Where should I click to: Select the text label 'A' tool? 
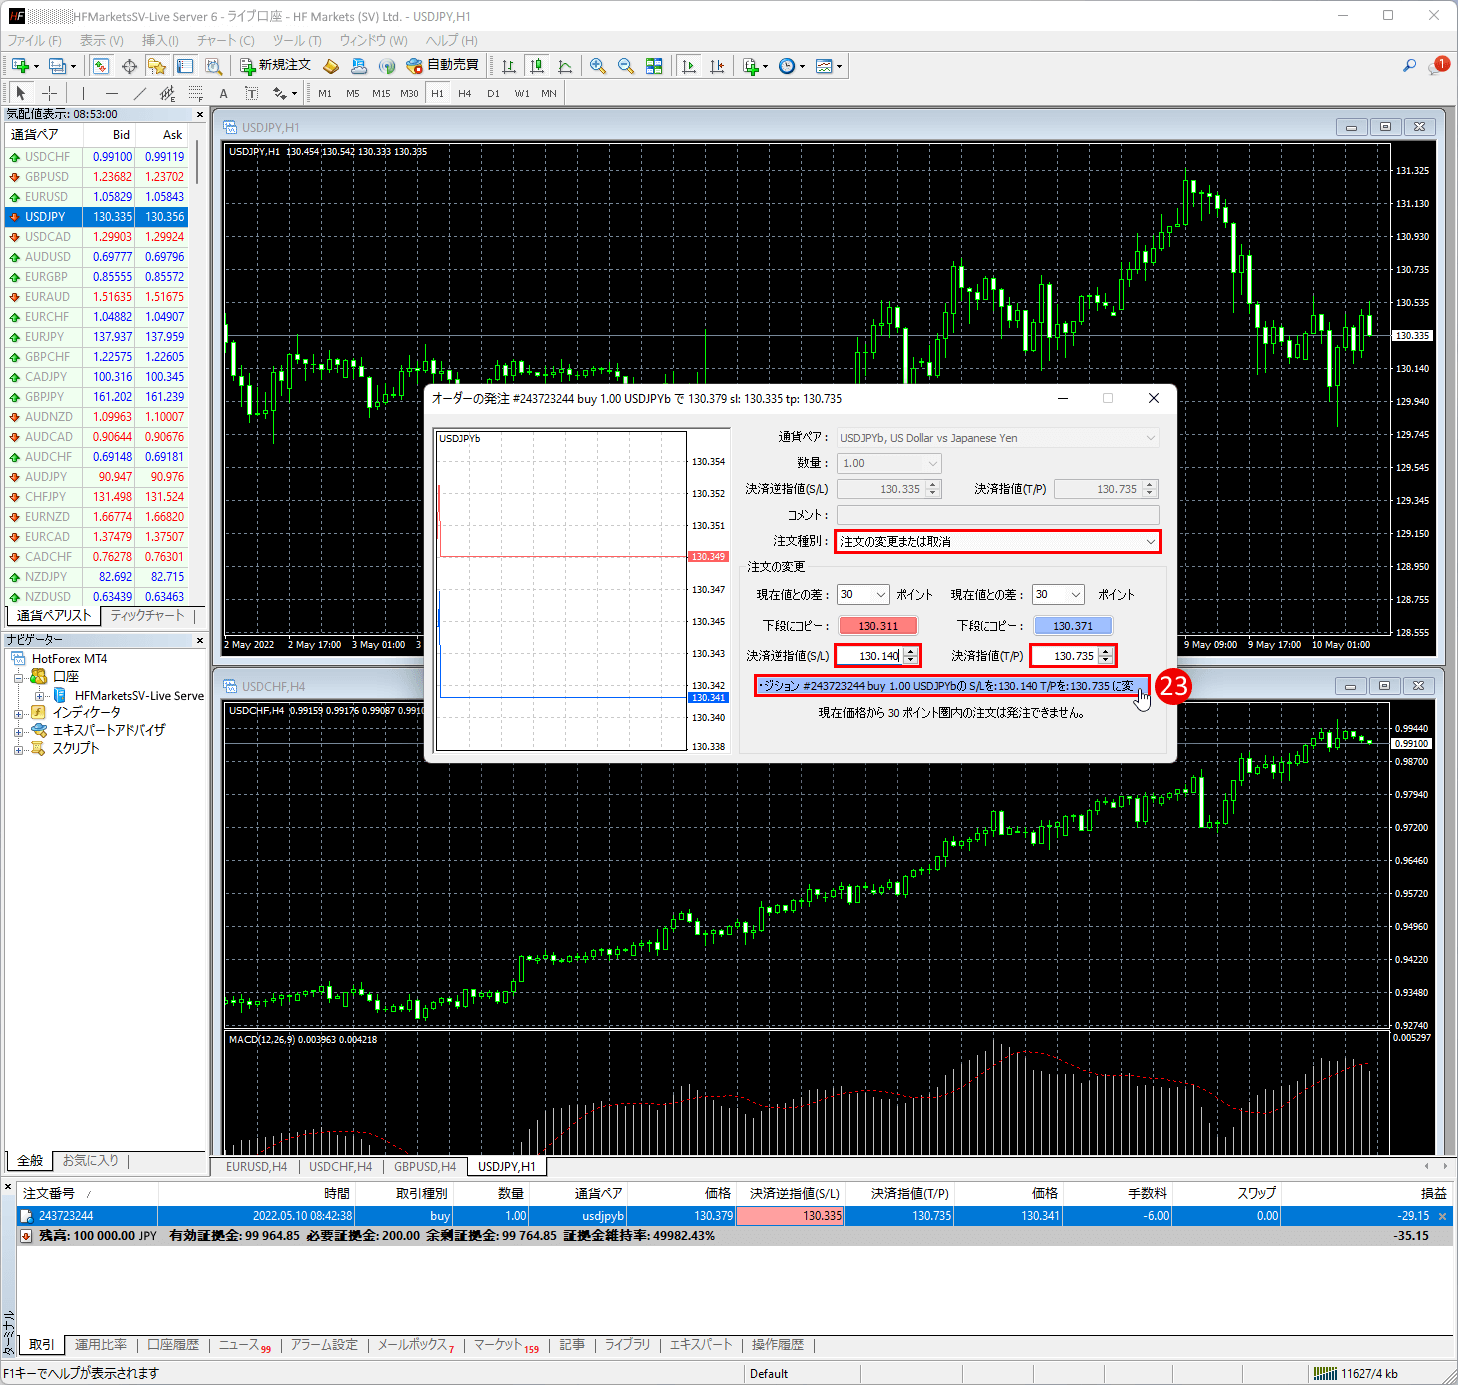(223, 93)
